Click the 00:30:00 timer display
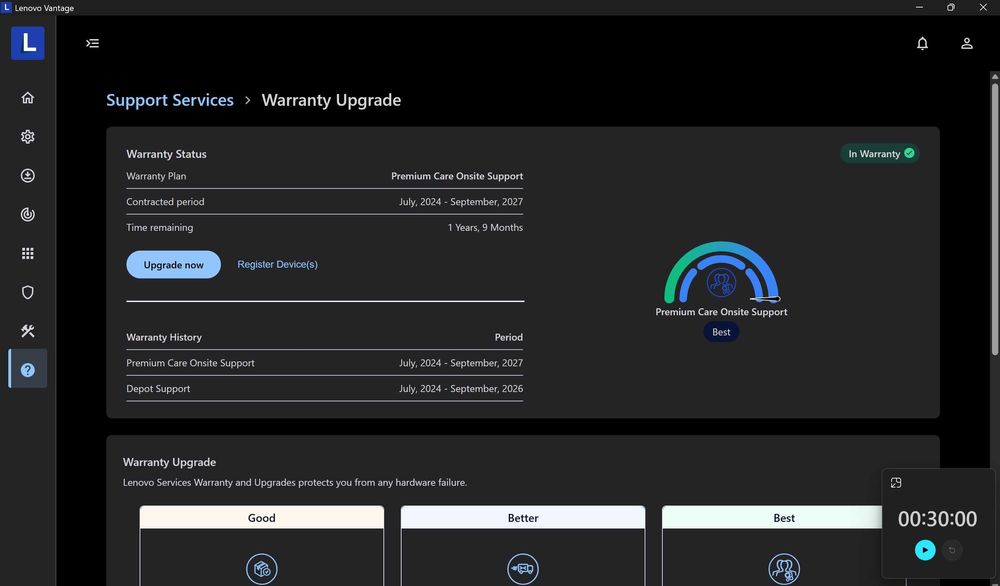The image size is (1000, 586). pyautogui.click(x=938, y=519)
